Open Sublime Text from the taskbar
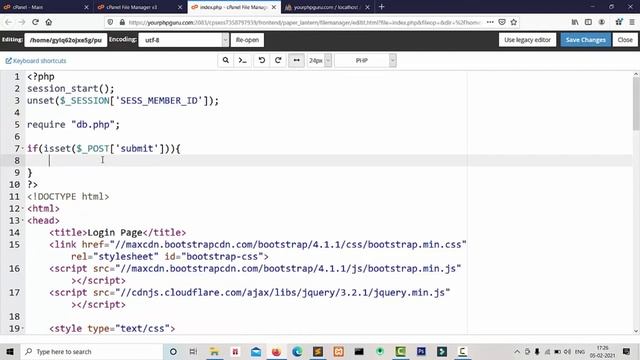This screenshot has height=360, width=640. [x=318, y=351]
